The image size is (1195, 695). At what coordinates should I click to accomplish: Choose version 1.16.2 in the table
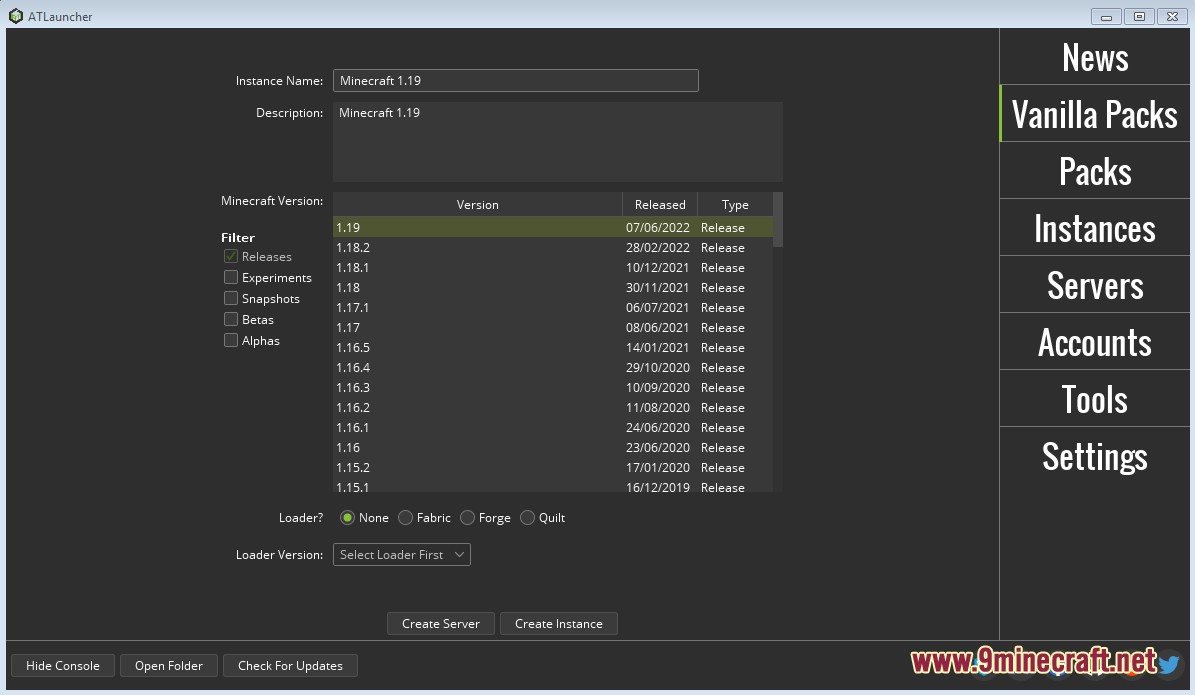(x=553, y=408)
